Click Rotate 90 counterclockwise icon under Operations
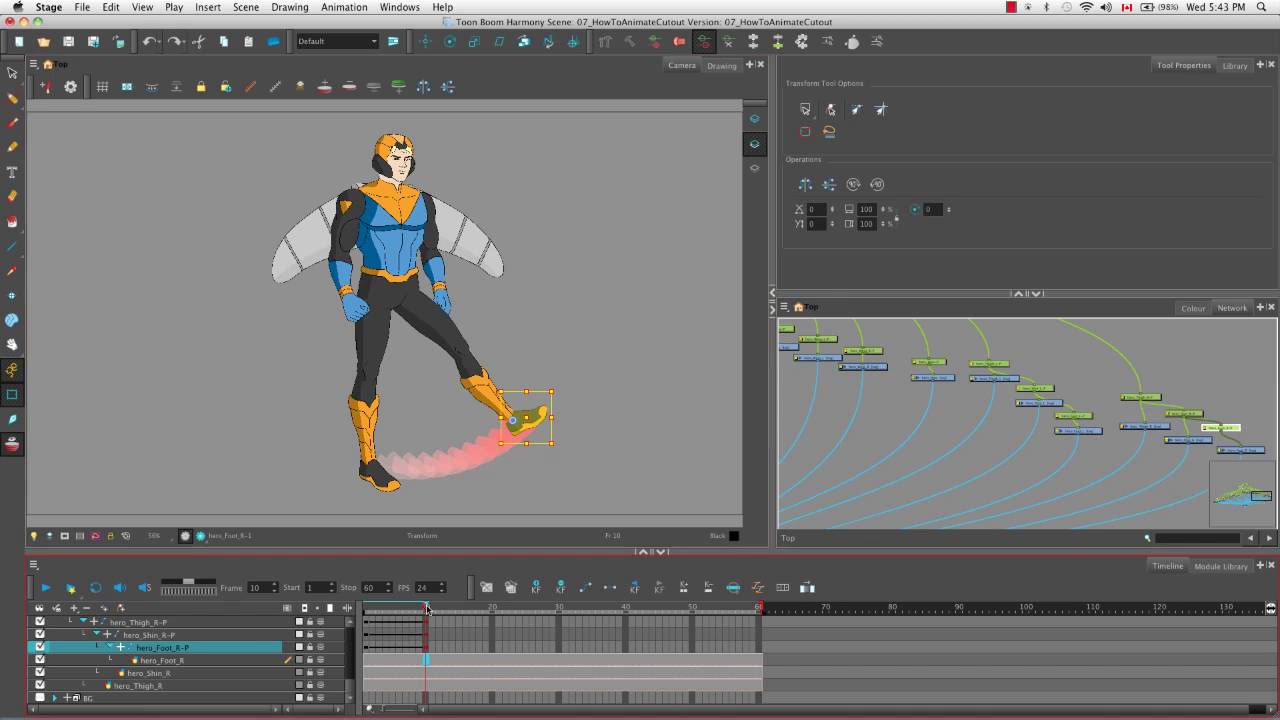 click(x=877, y=184)
